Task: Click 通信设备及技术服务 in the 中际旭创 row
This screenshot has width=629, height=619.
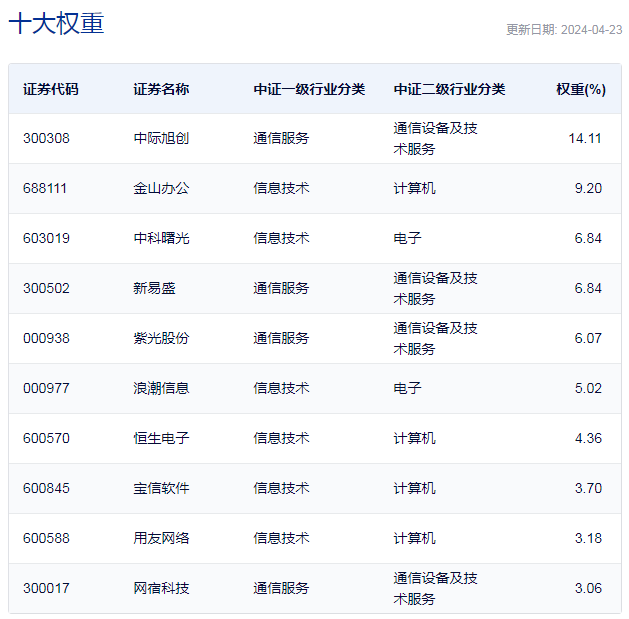Action: (x=436, y=138)
